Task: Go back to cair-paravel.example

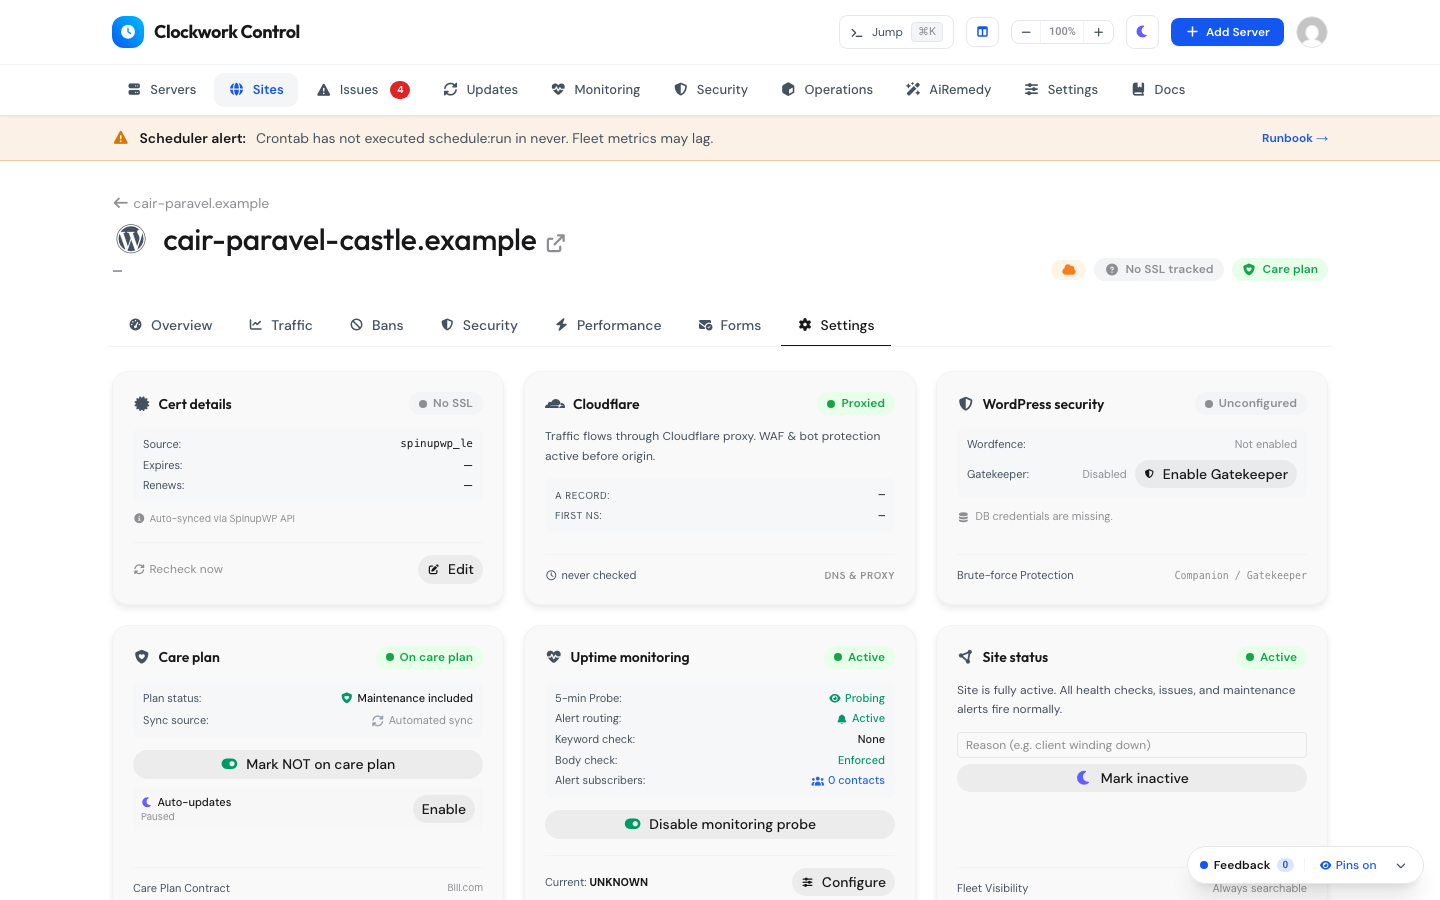Action: point(191,203)
